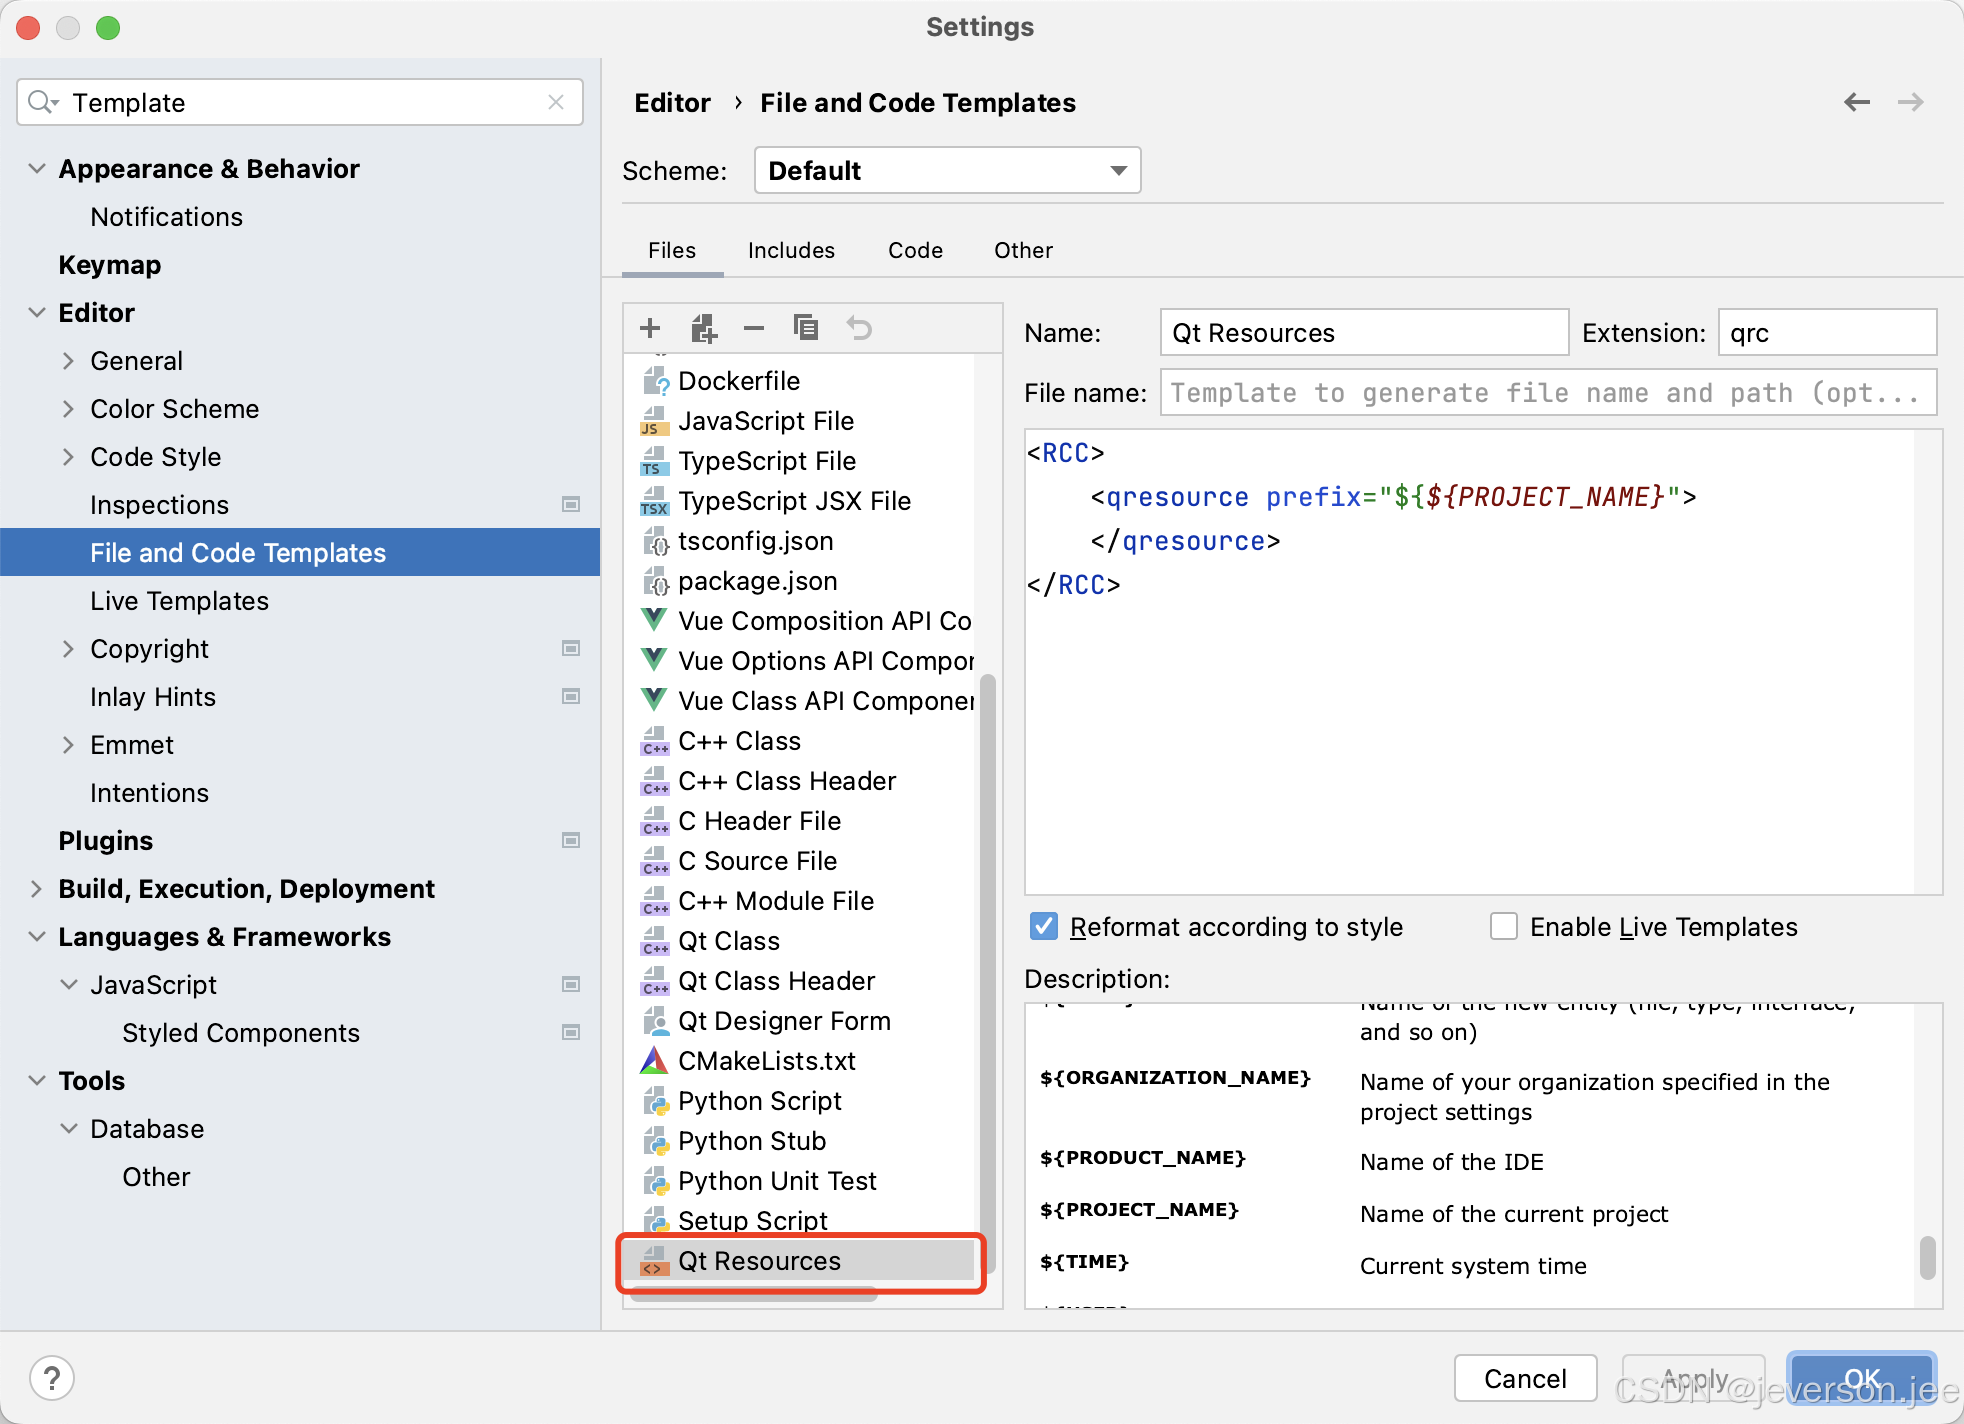Open Inlay Hints settings page
This screenshot has width=1964, height=1424.
click(x=152, y=696)
